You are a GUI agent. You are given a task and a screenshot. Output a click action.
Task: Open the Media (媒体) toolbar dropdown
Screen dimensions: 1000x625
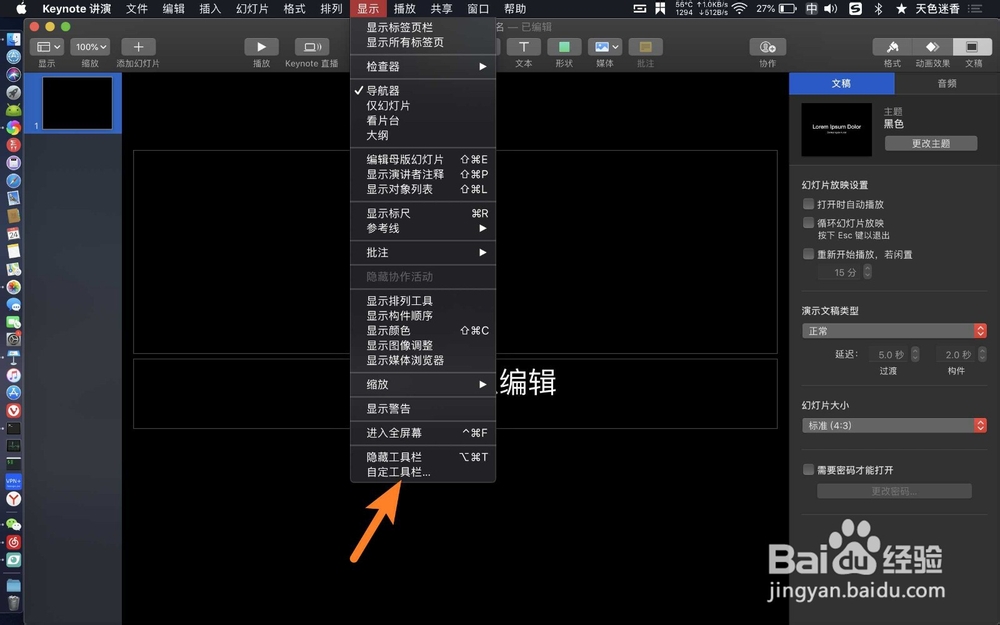click(x=605, y=47)
